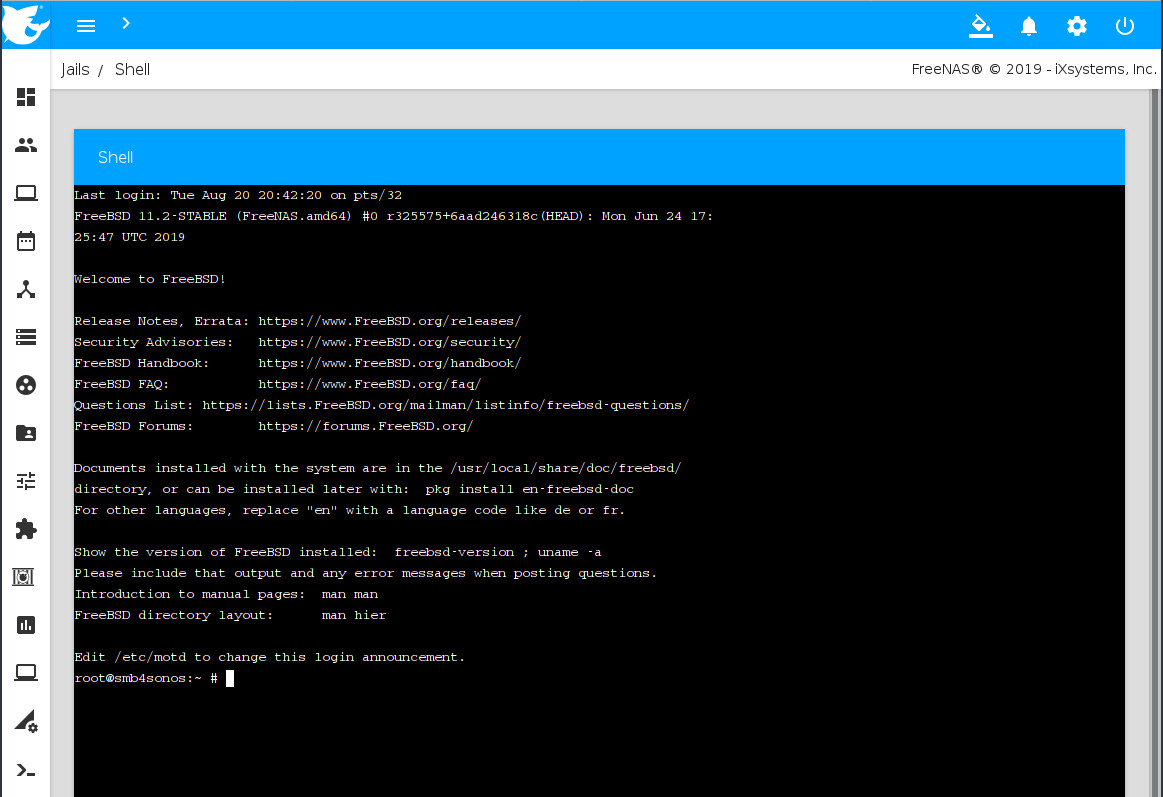Open the power menu in the top bar
This screenshot has width=1163, height=797.
click(1125, 26)
